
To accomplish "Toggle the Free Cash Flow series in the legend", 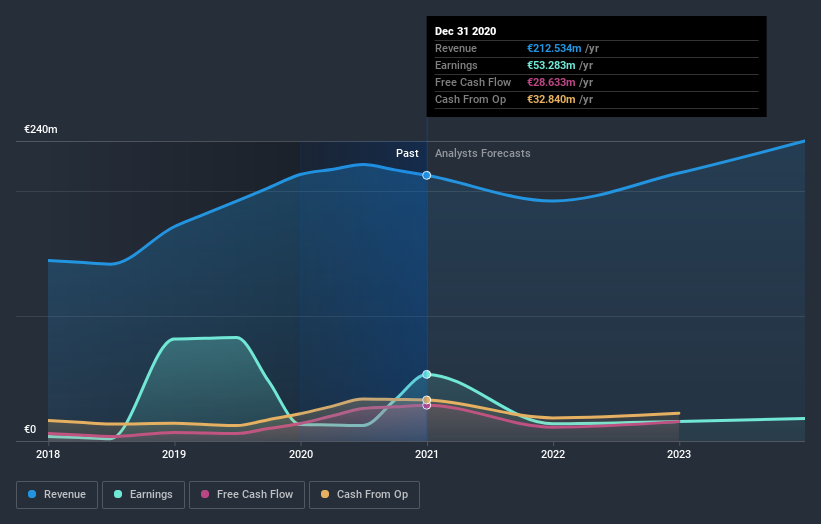I will tap(247, 495).
